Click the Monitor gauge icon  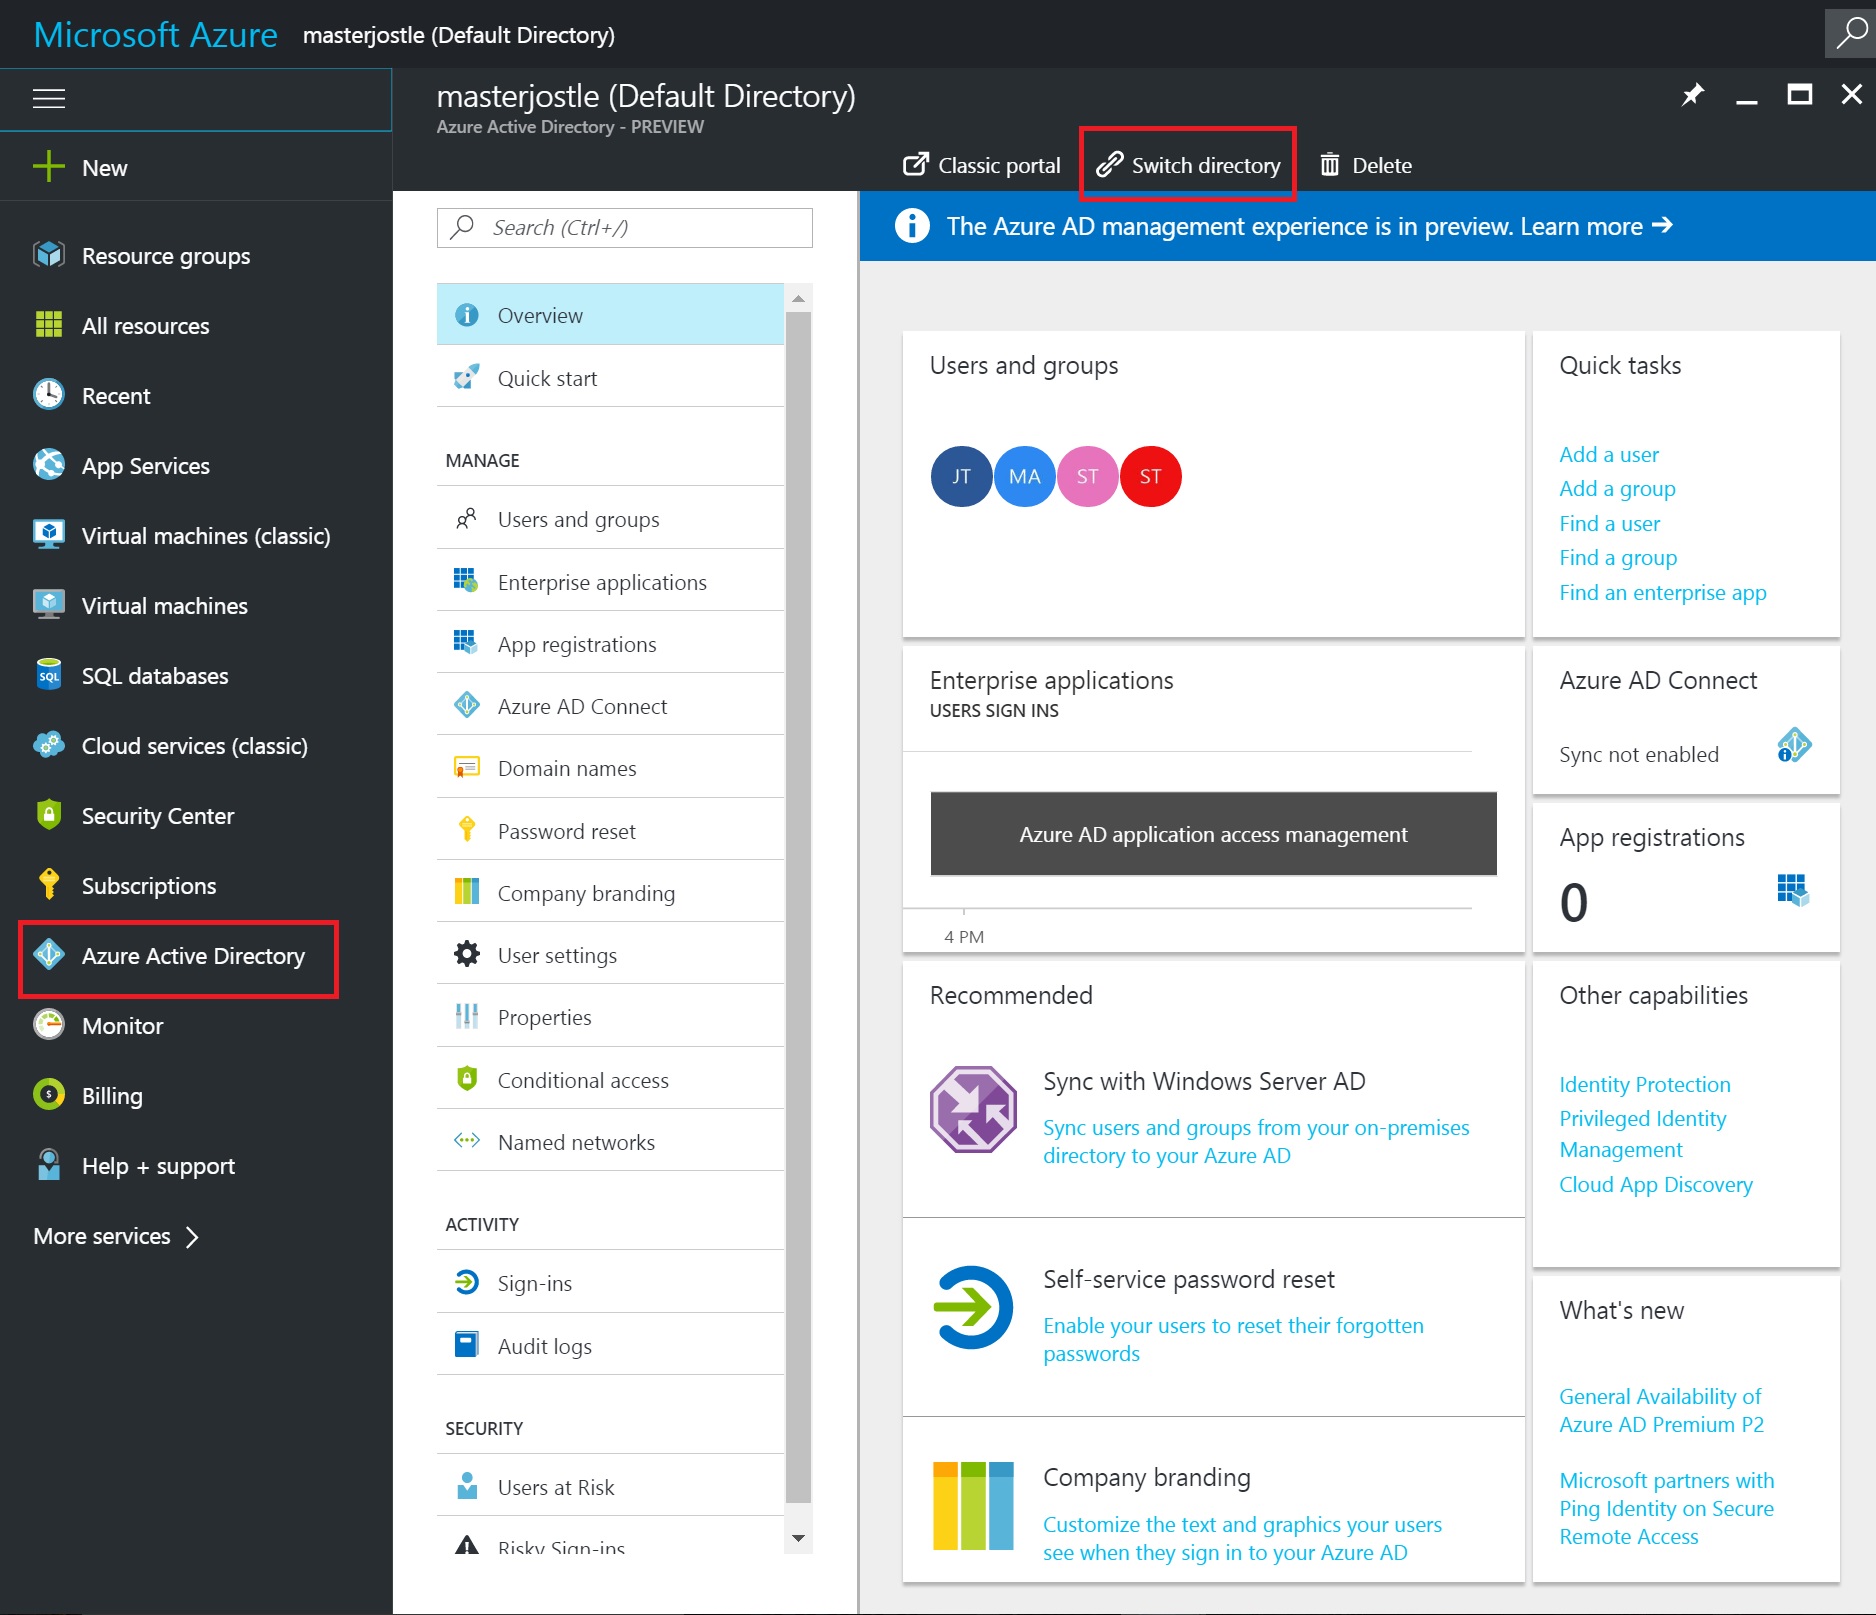pos(48,1025)
